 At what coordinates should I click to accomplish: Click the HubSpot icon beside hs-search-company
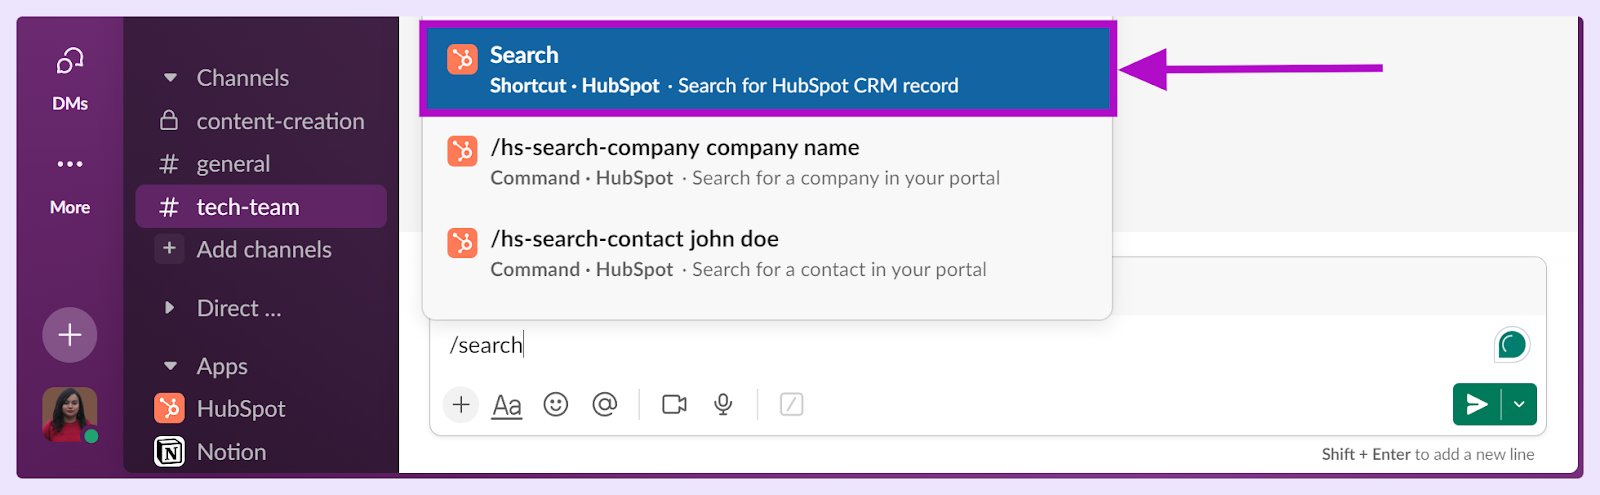click(x=462, y=151)
